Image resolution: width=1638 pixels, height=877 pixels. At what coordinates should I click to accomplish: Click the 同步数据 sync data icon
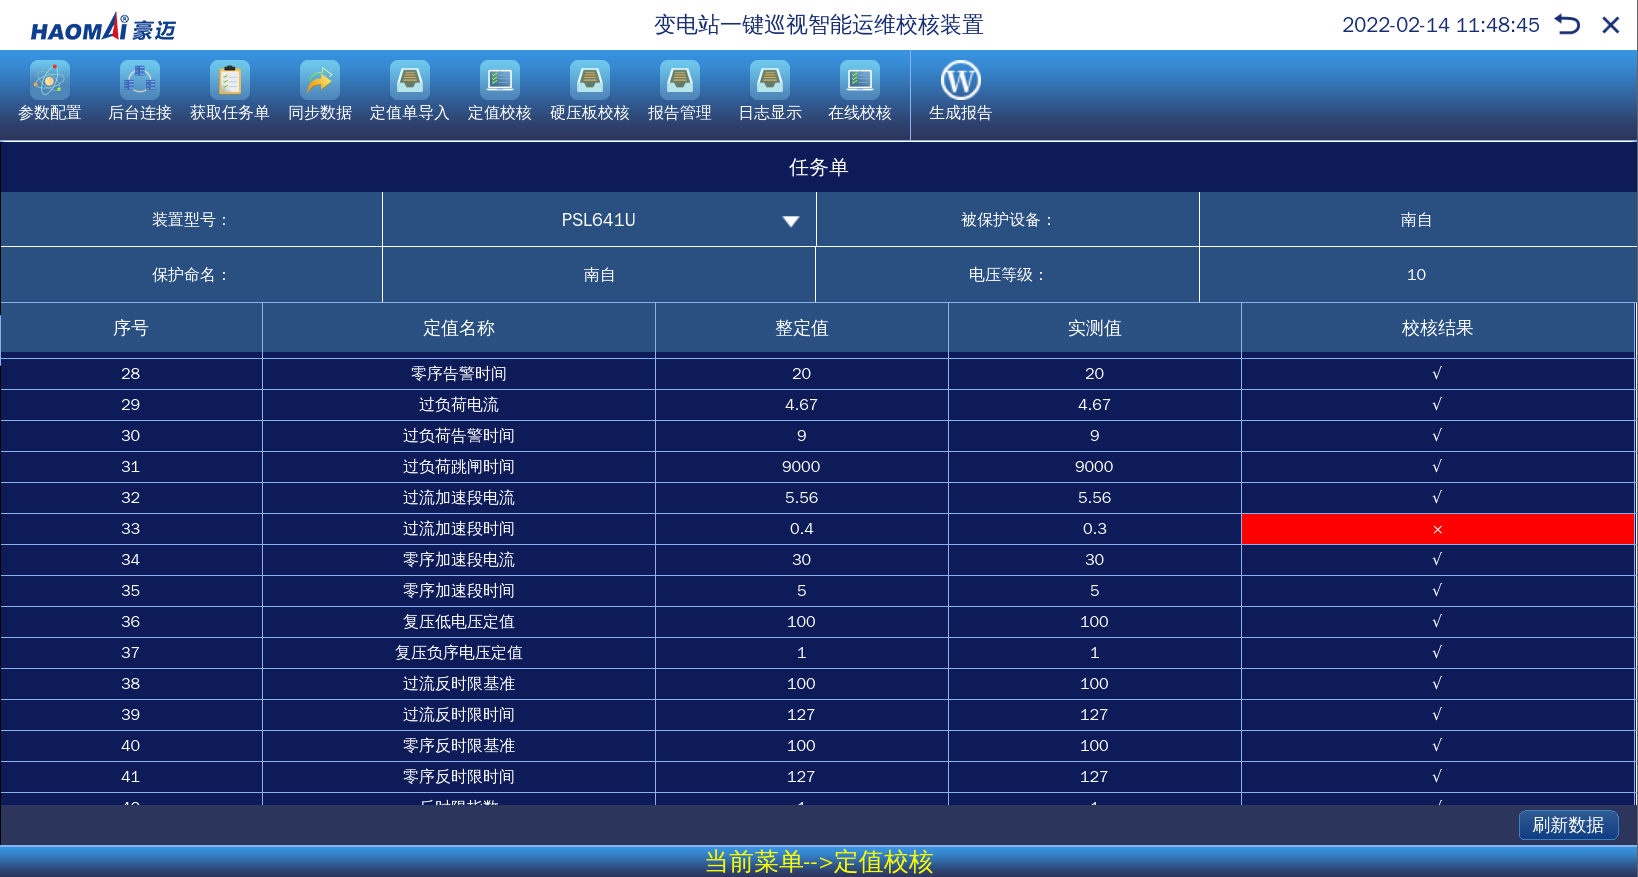click(x=319, y=81)
